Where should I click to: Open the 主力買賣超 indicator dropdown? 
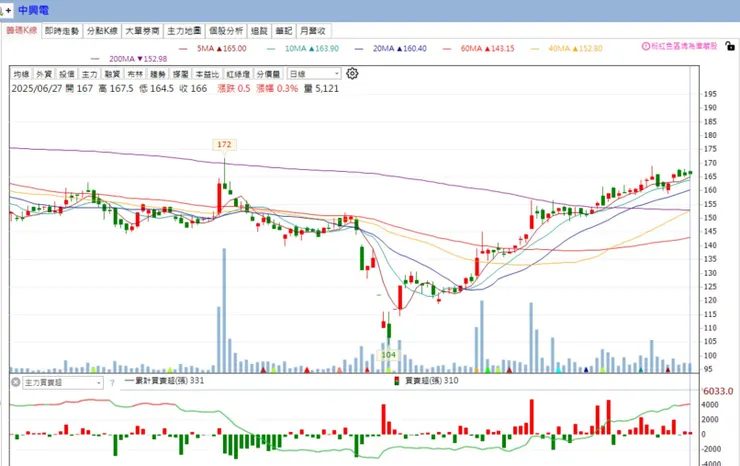point(62,382)
